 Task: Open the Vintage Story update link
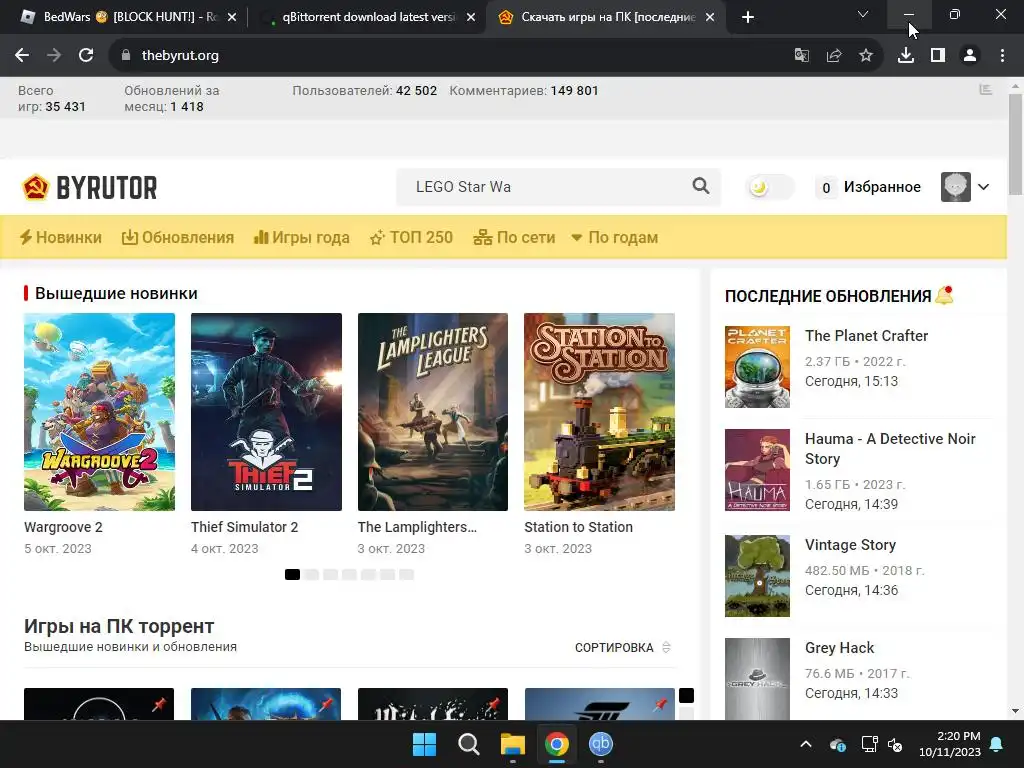850,545
